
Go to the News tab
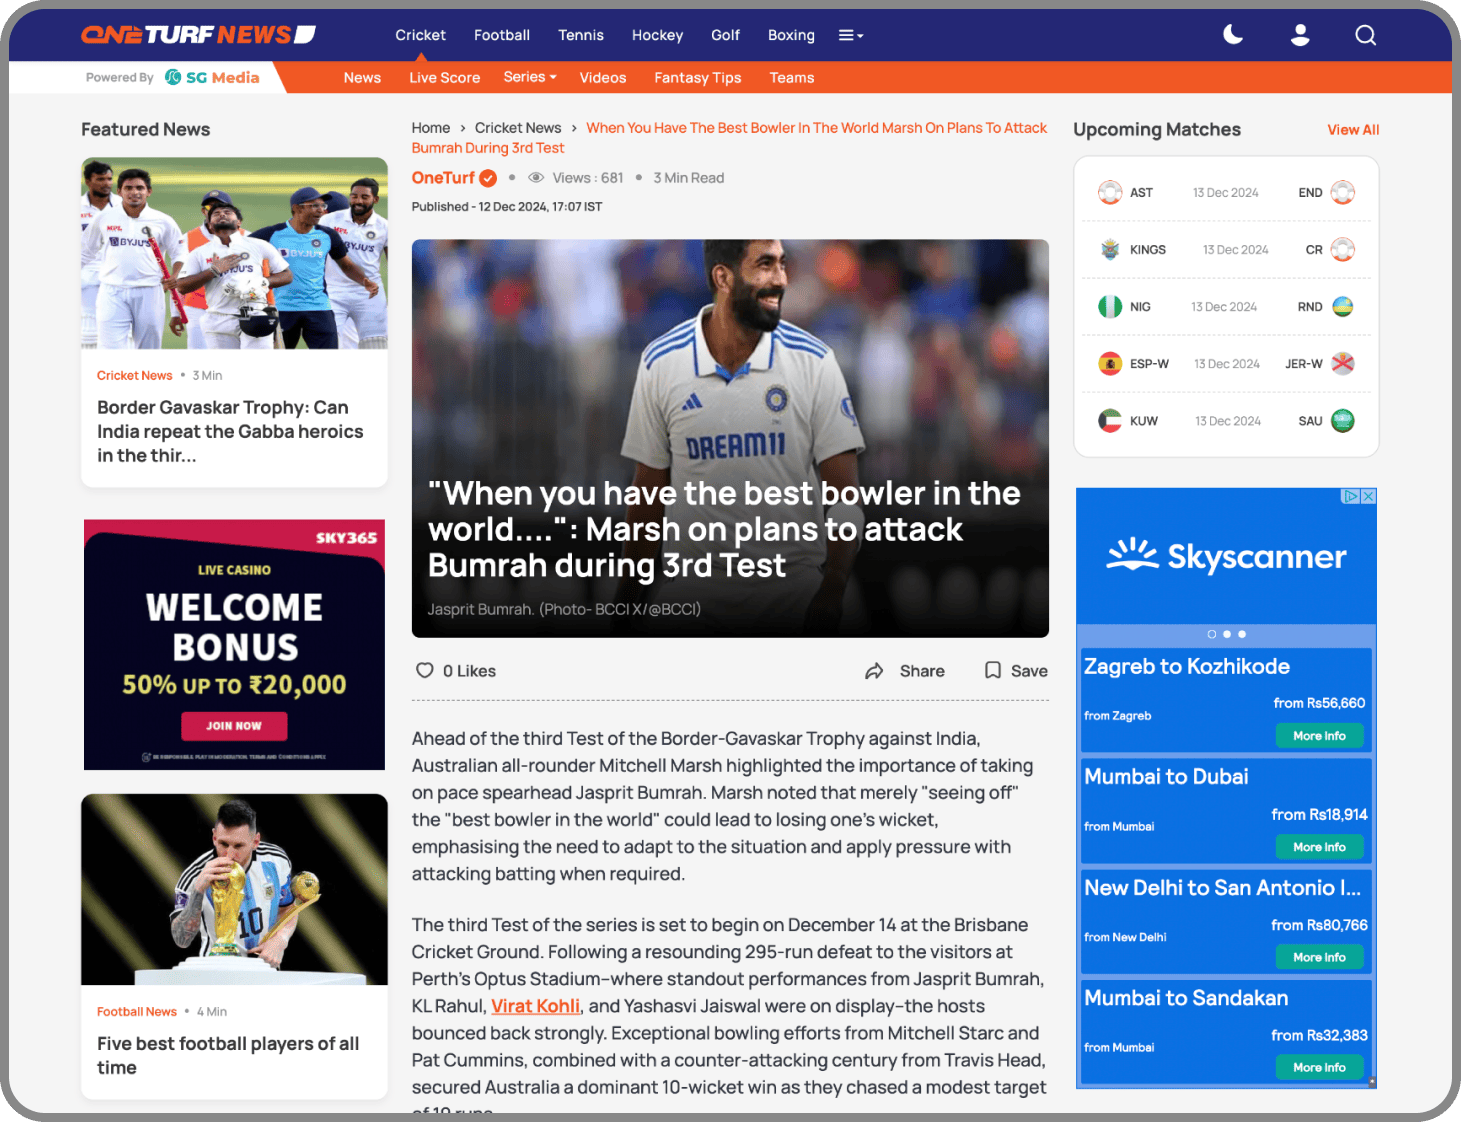(x=362, y=77)
